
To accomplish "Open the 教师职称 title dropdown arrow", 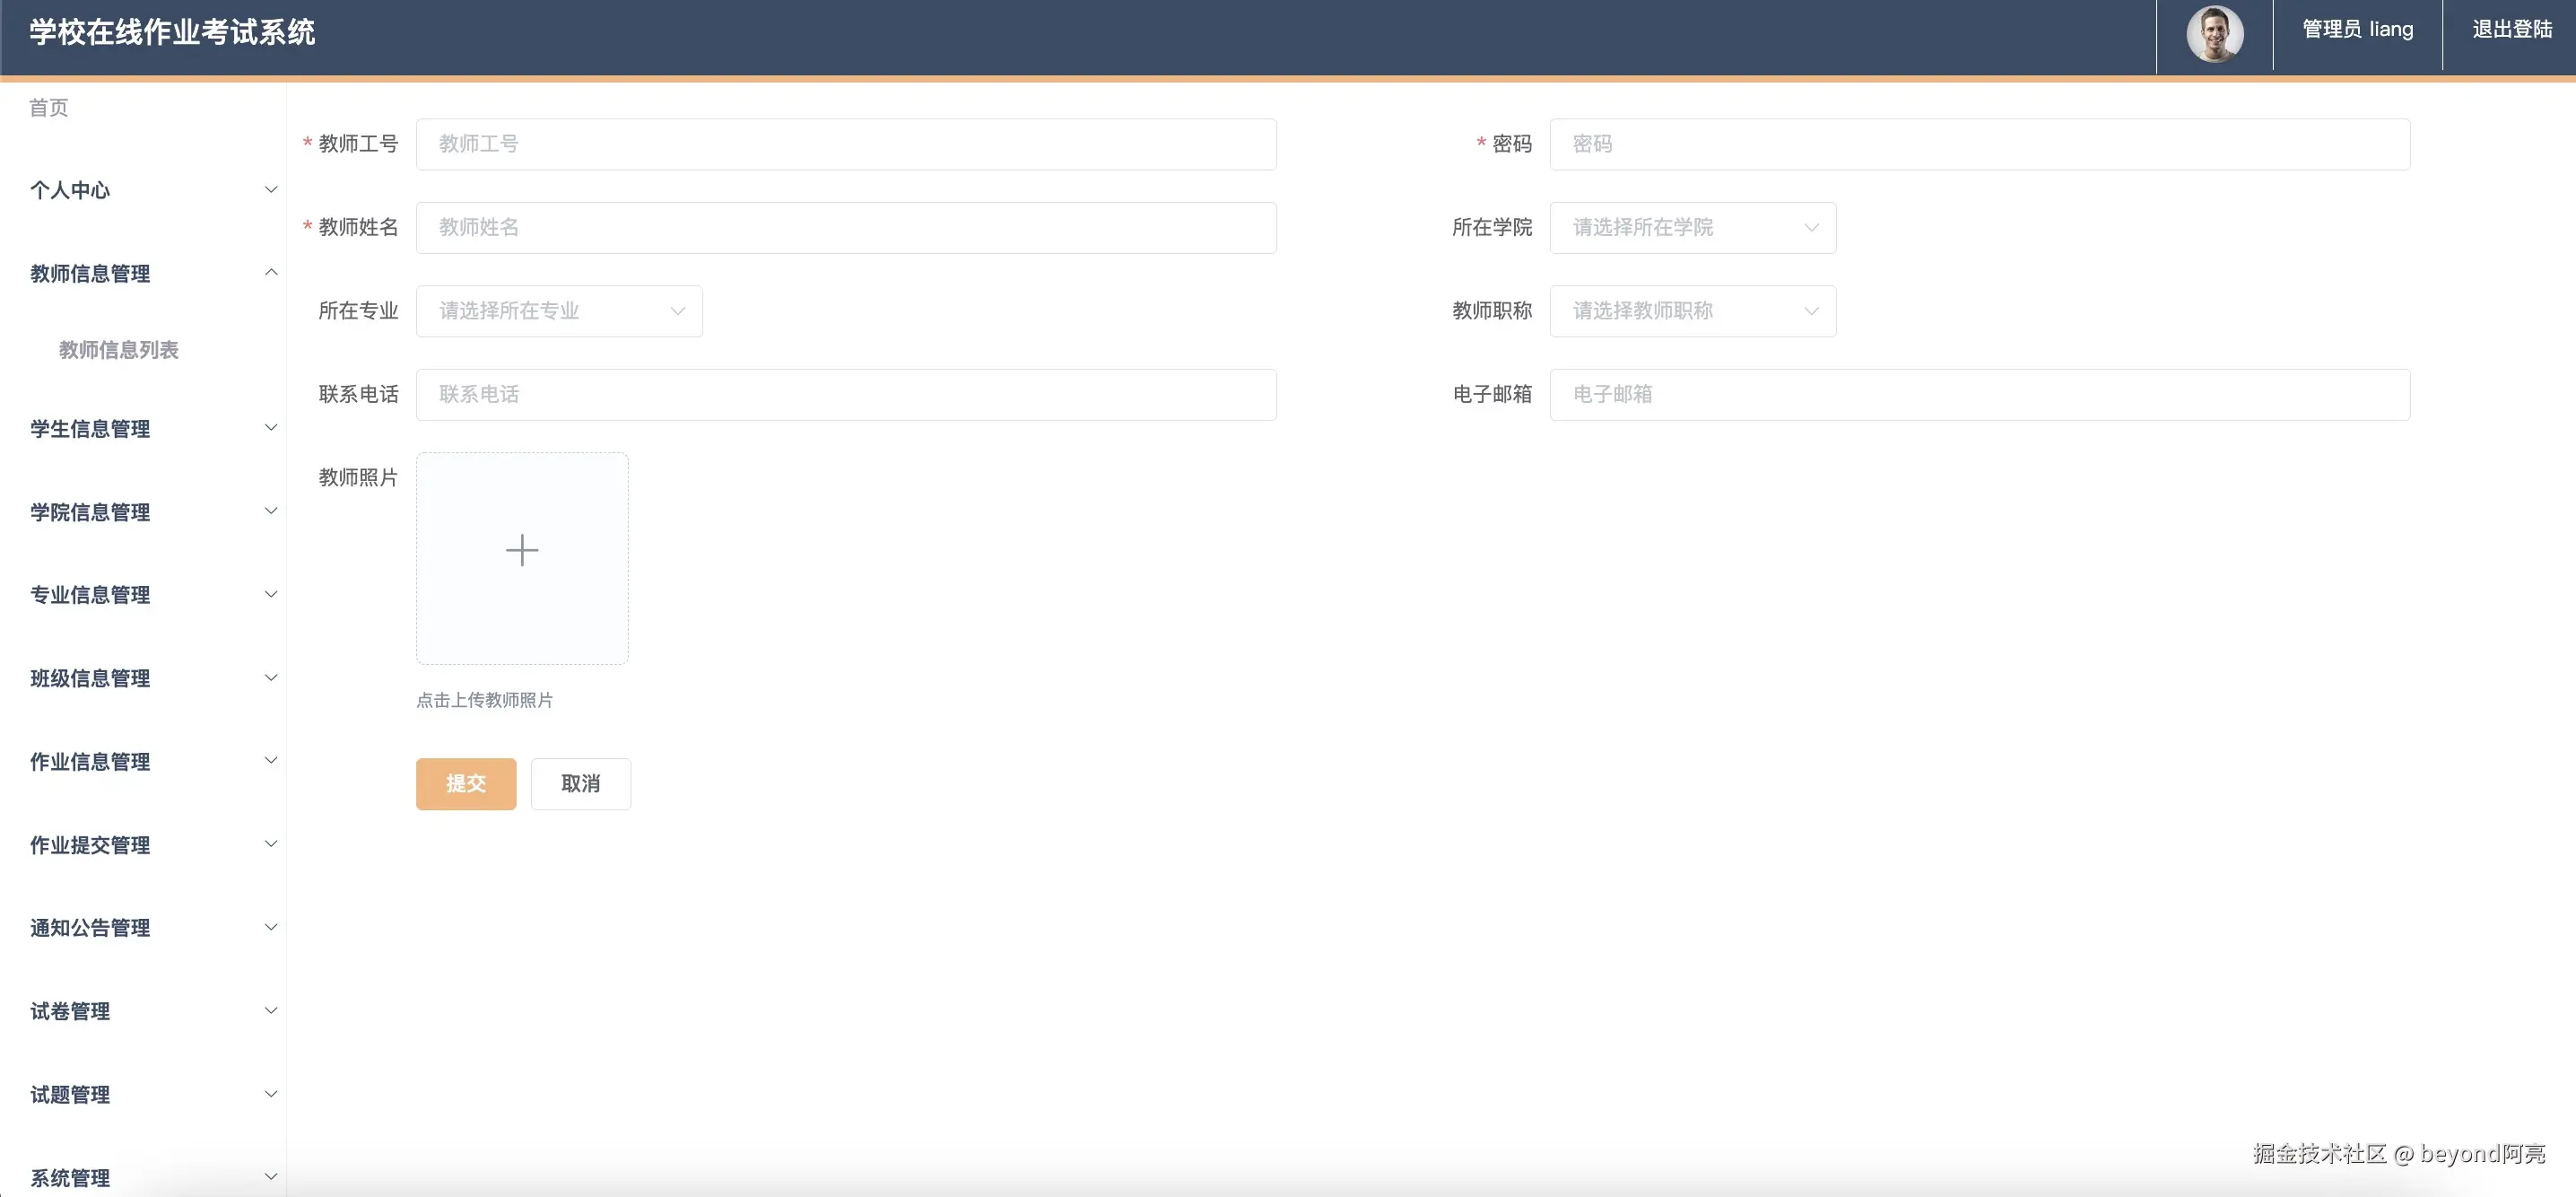I will 1811,311.
